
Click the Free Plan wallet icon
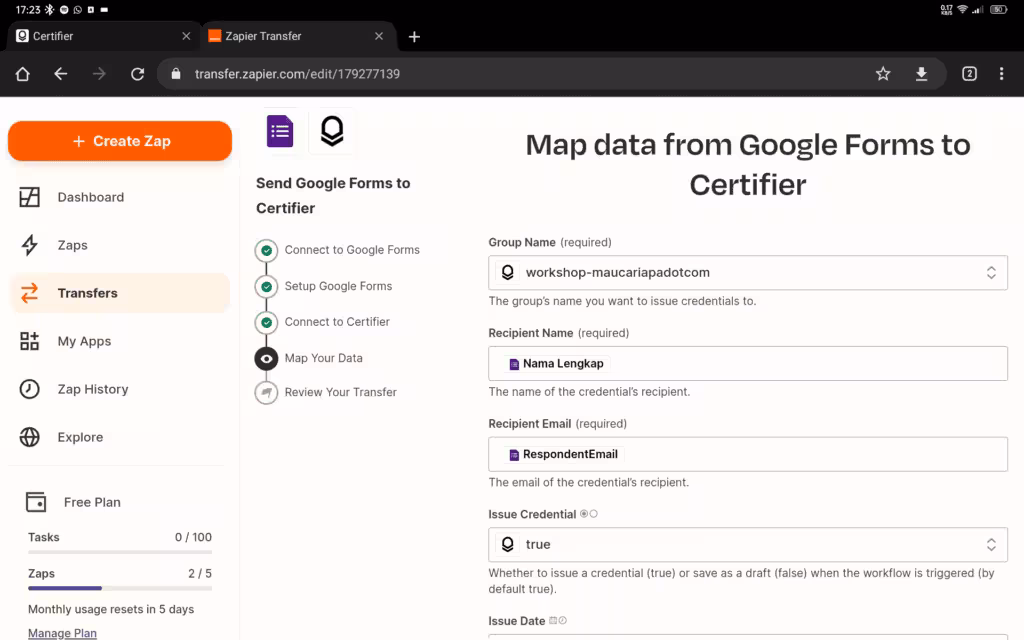pos(36,502)
